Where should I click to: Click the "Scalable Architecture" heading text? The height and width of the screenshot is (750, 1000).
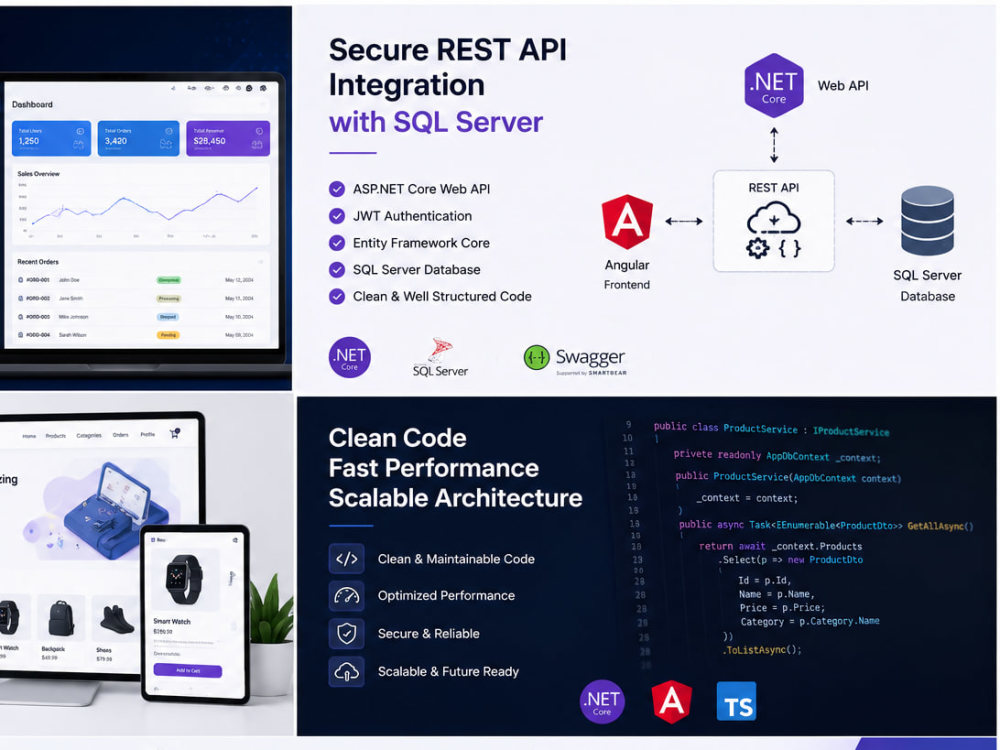pos(455,498)
